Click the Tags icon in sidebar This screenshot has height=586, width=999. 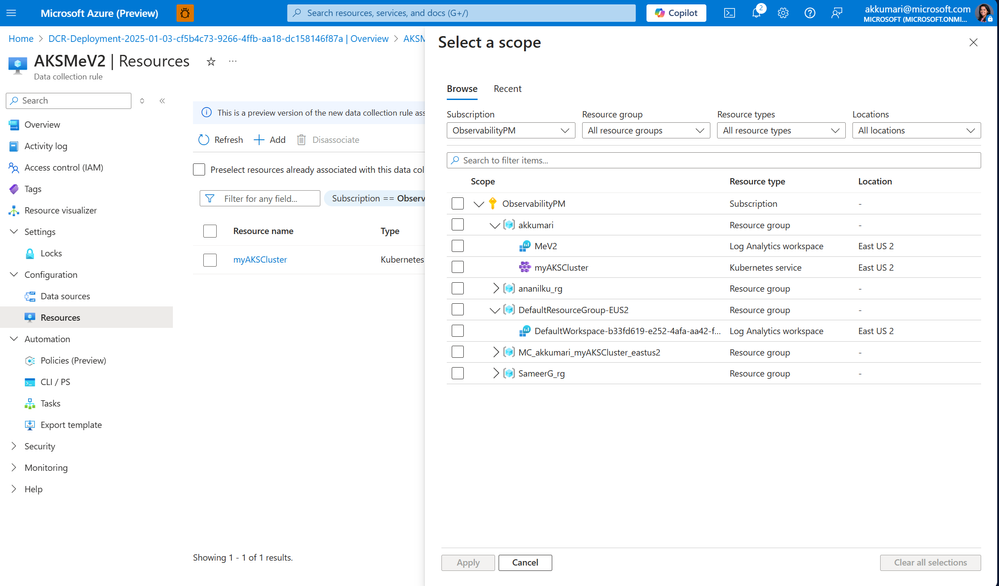pyautogui.click(x=13, y=189)
